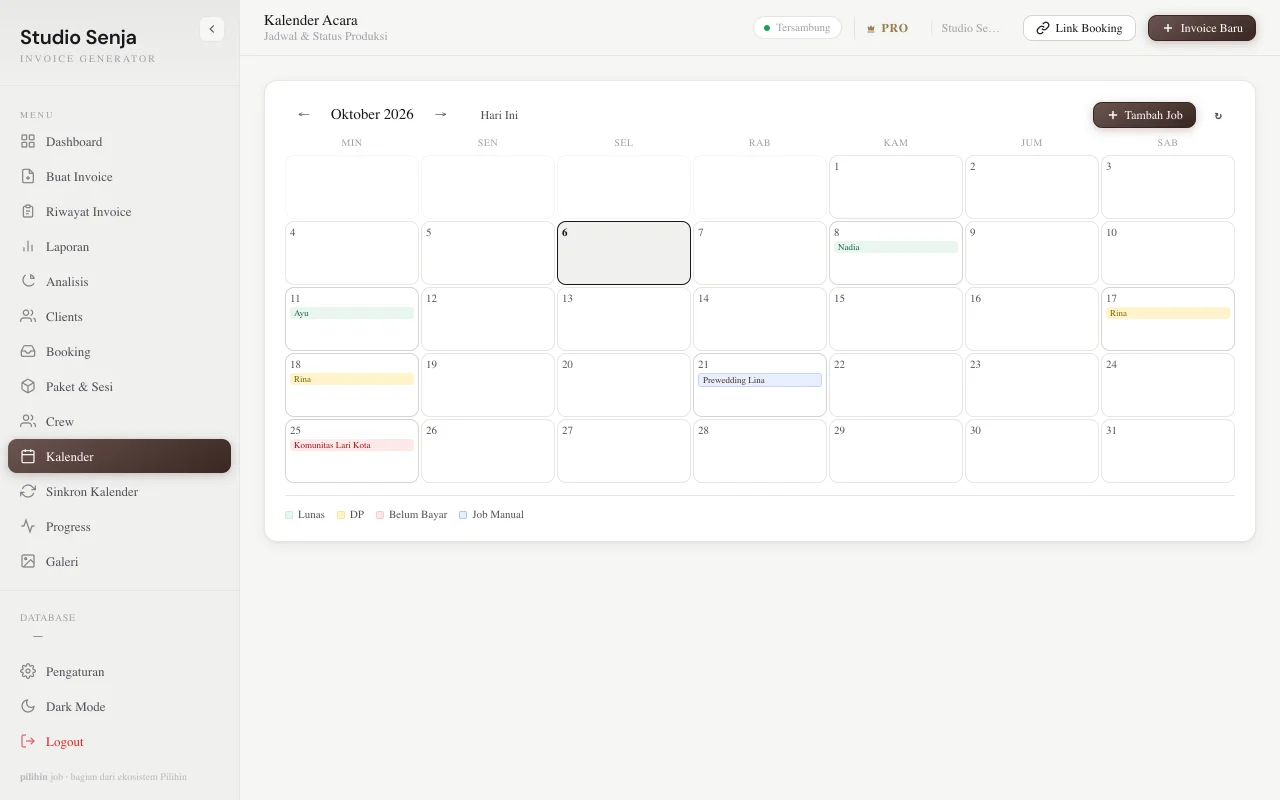This screenshot has width=1280, height=800.
Task: Open the Komunitas Lari Kota event
Action: click(352, 445)
